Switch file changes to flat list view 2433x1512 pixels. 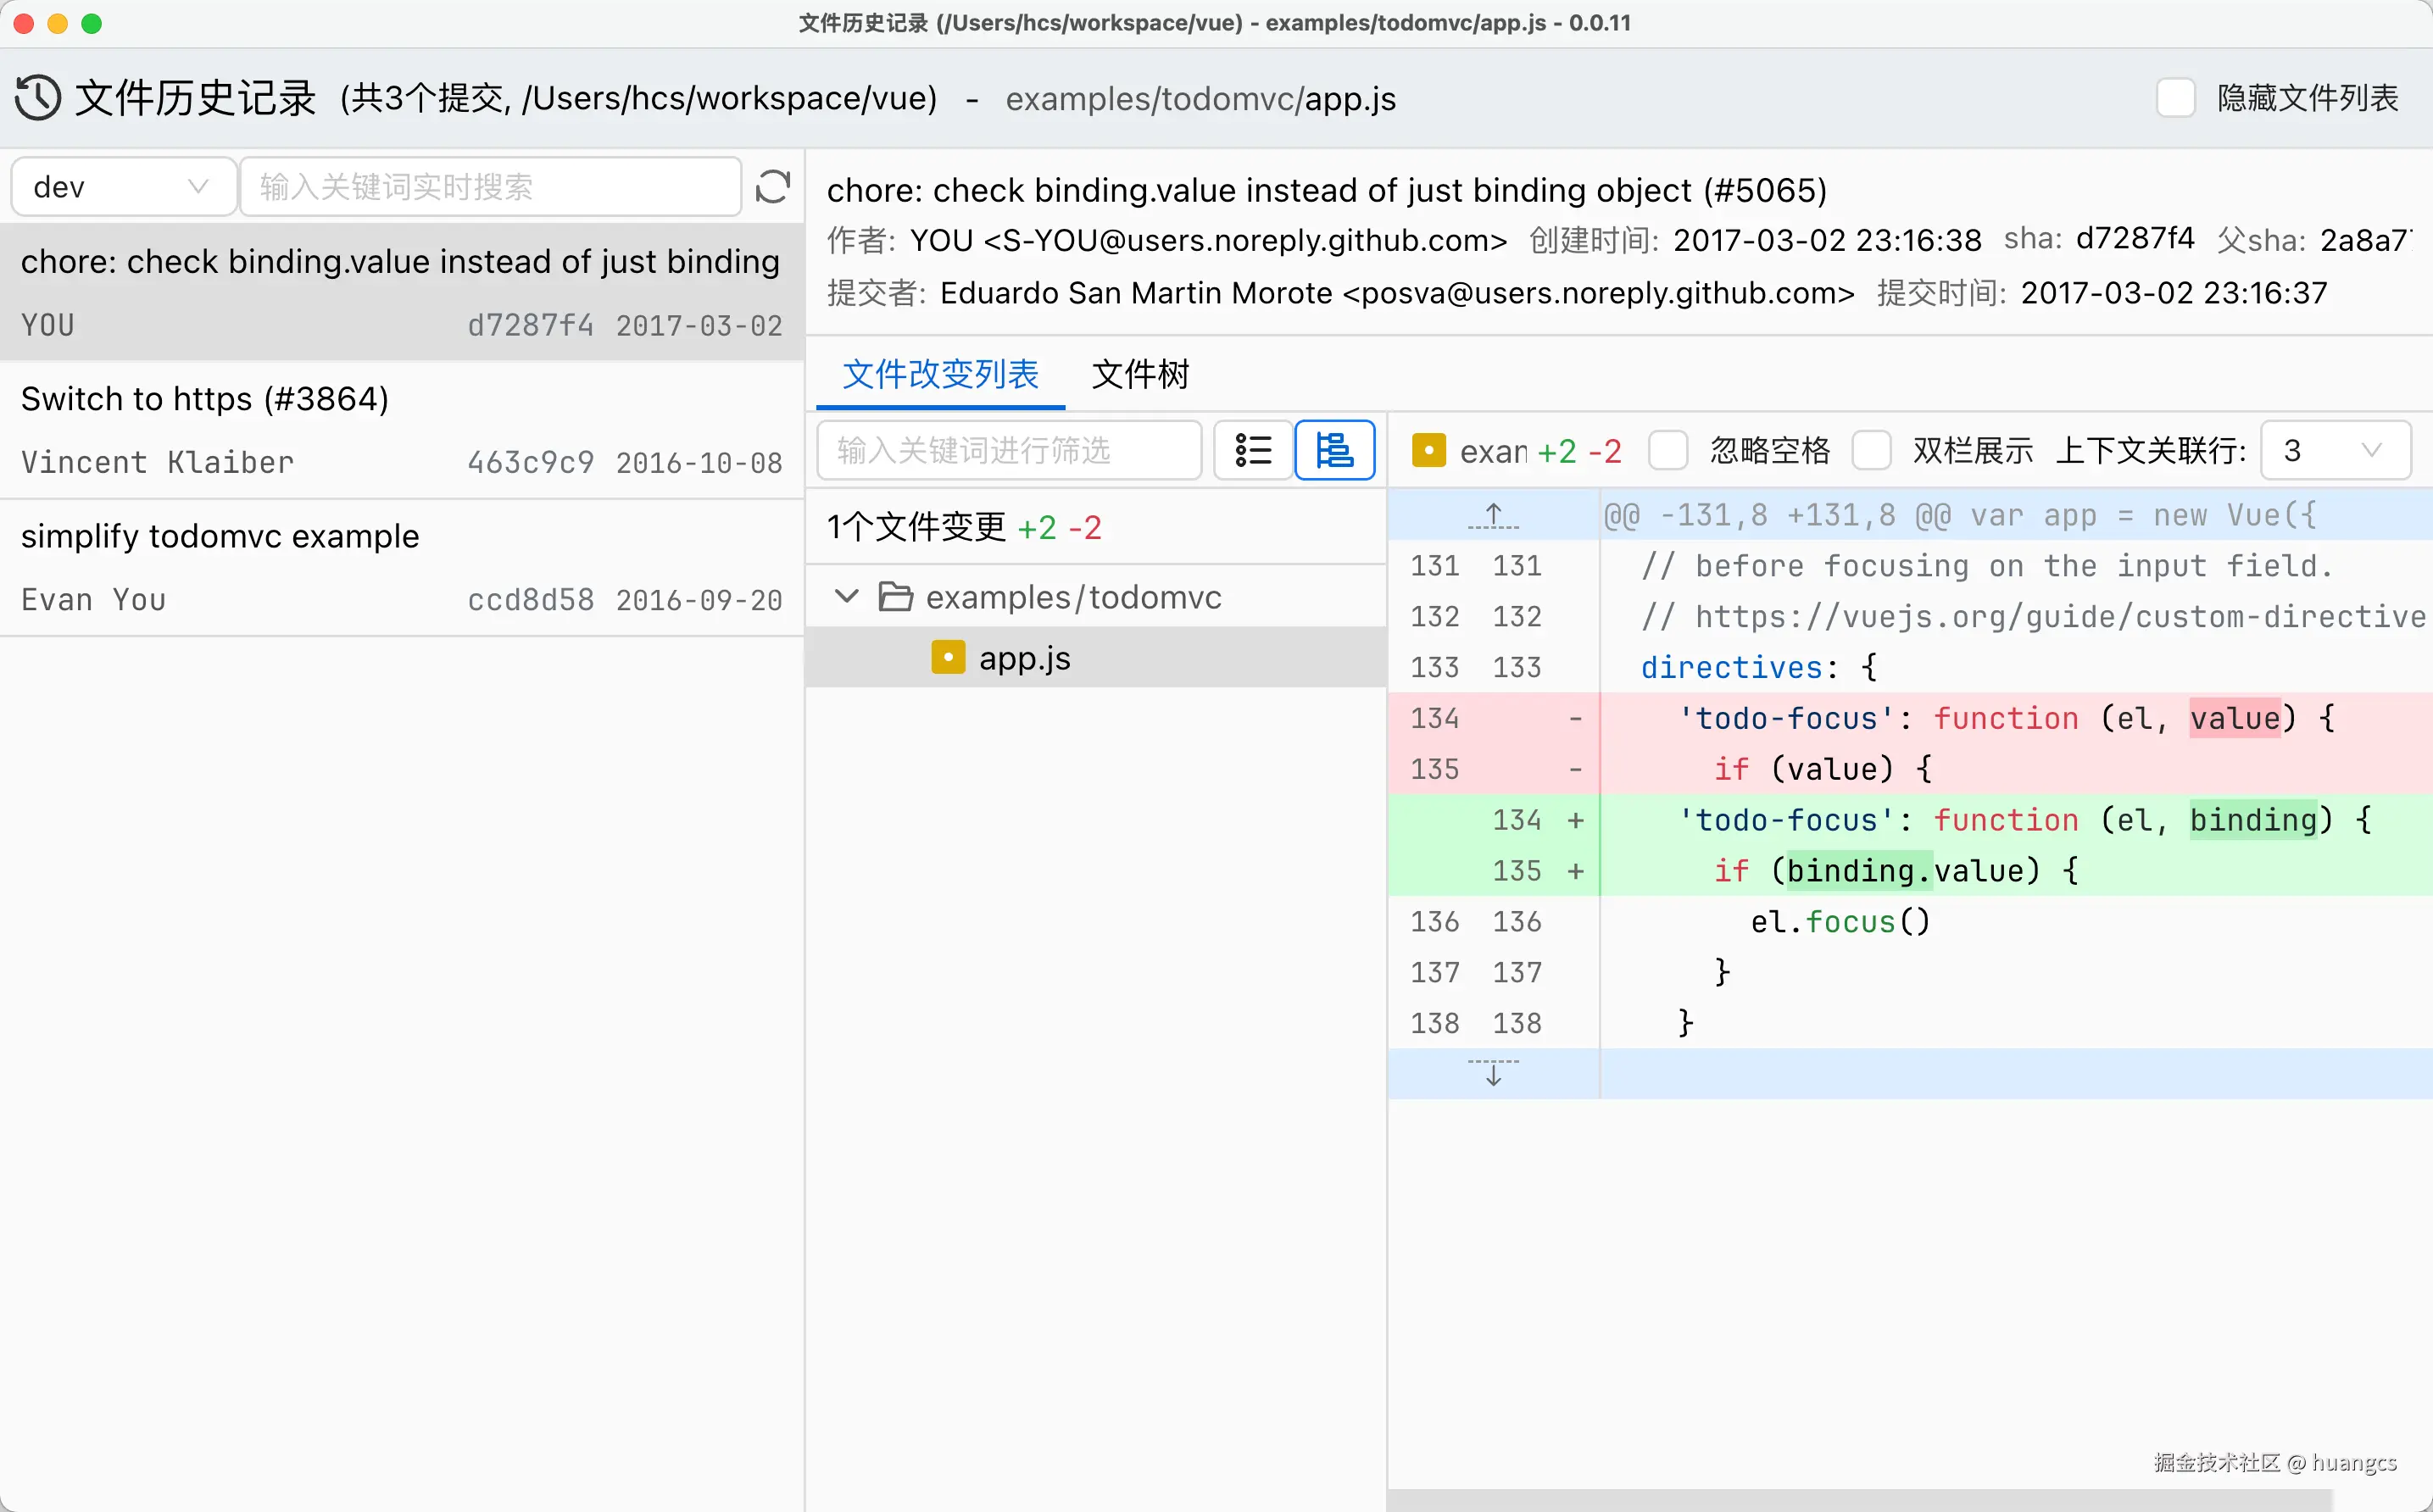pos(1253,450)
